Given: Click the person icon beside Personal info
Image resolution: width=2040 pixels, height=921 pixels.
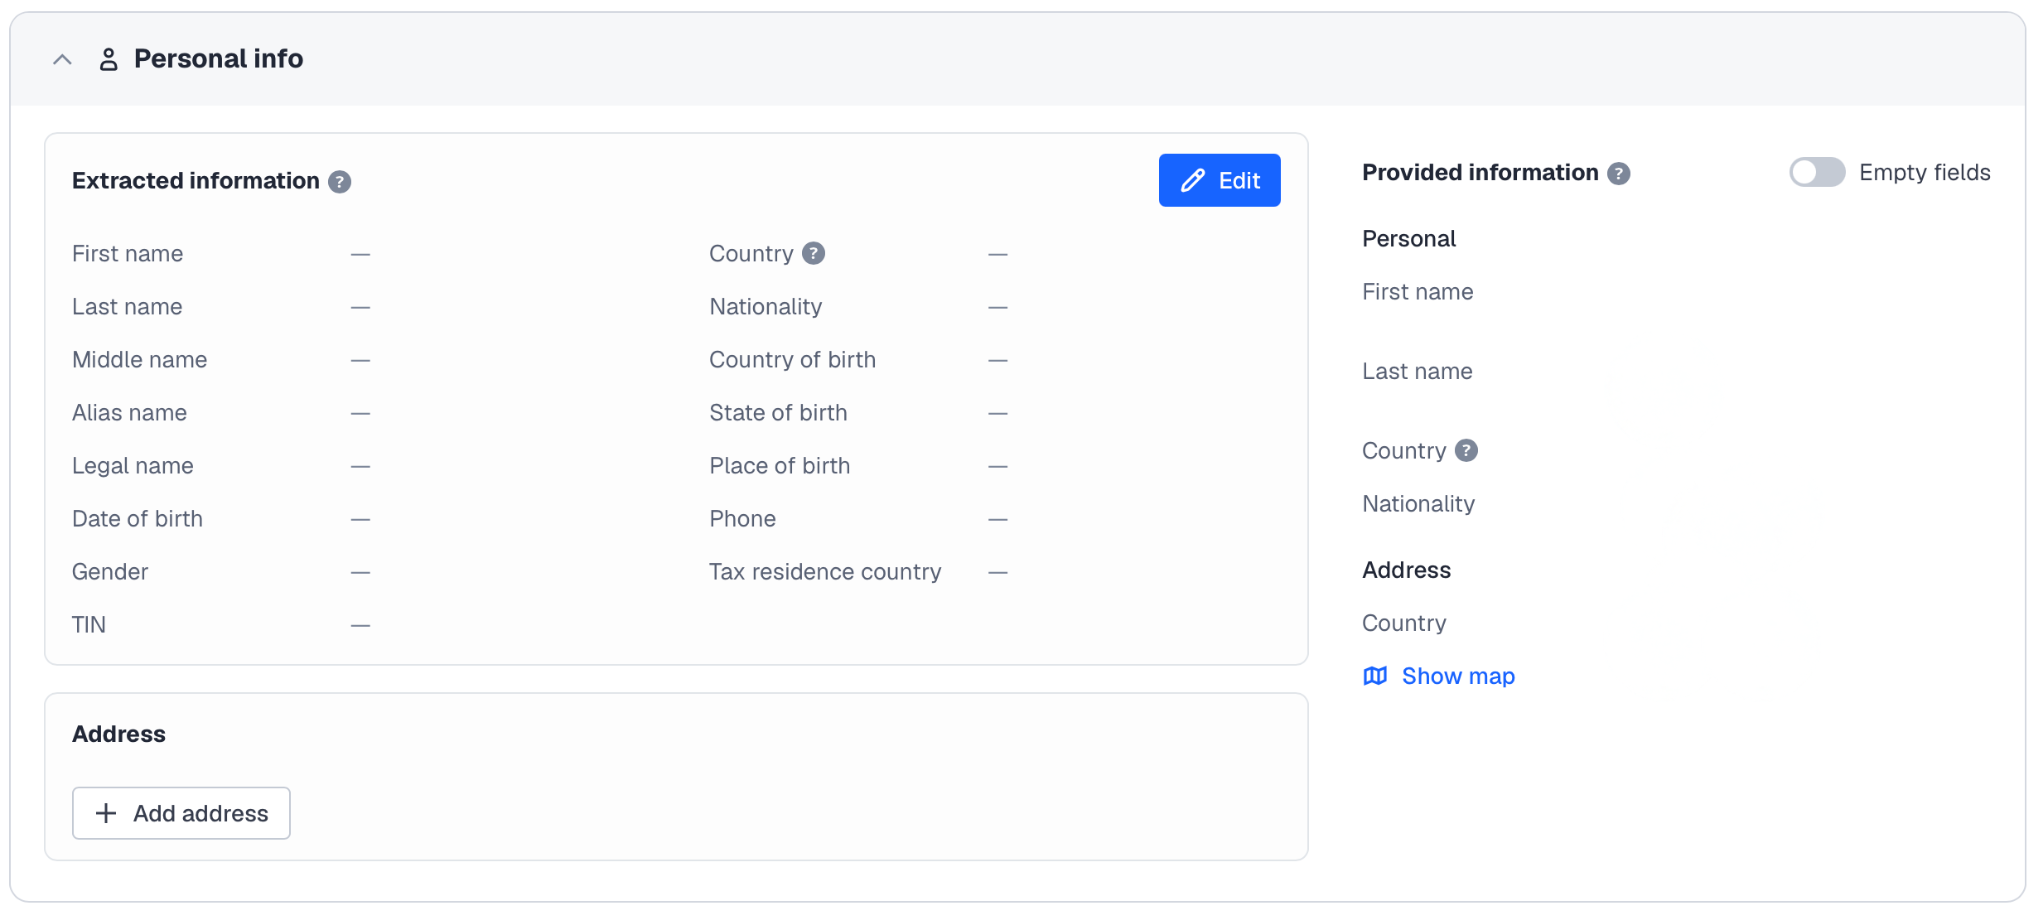Looking at the screenshot, I should click(109, 60).
